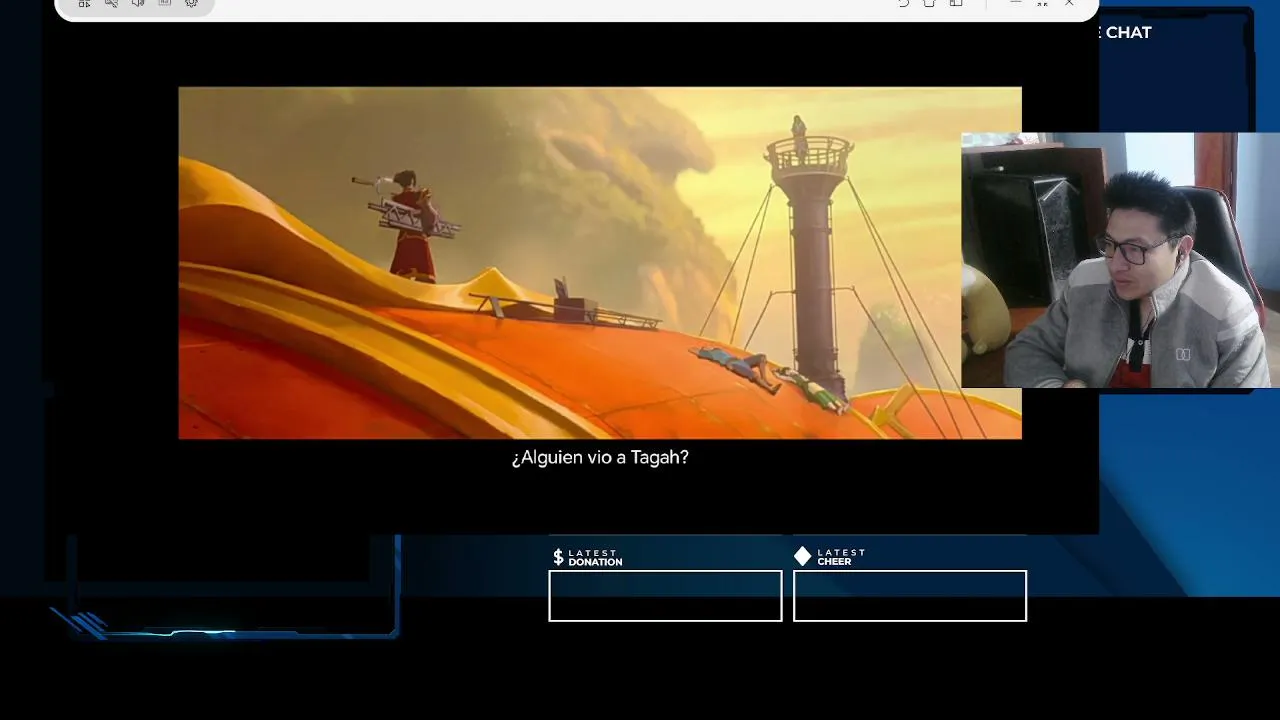Click the dollar sign icon beside Latest Donation
This screenshot has height=720, width=1280.
[x=558, y=557]
